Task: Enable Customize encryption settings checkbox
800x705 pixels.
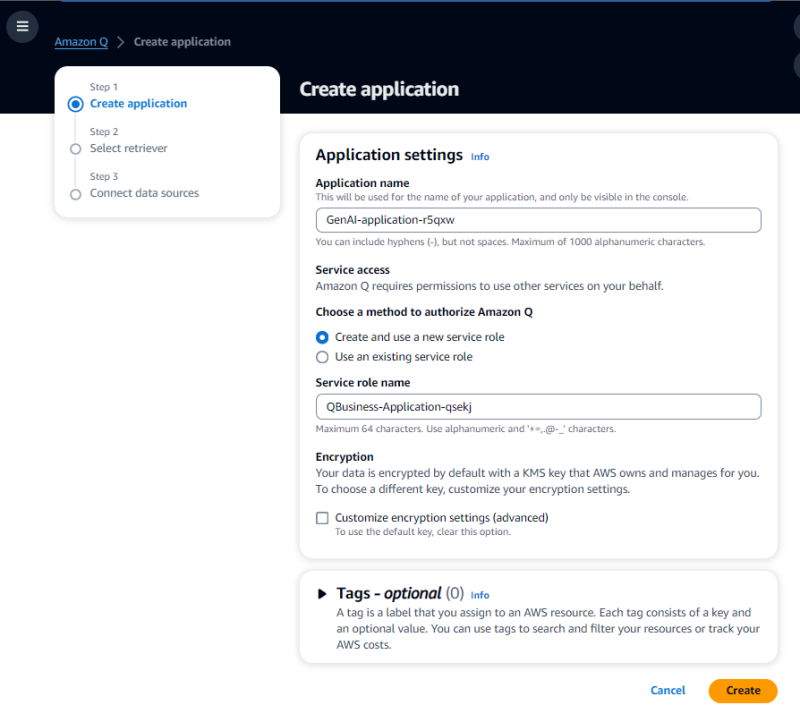Action: [322, 518]
